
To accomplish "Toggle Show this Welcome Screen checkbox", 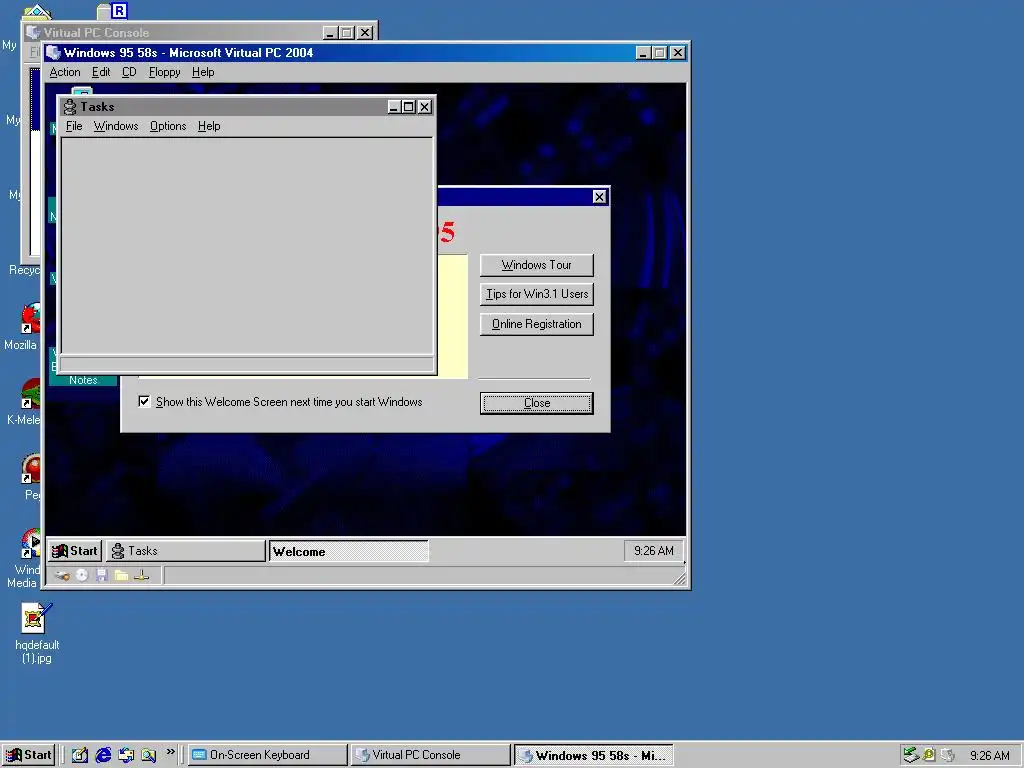I will click(x=144, y=401).
